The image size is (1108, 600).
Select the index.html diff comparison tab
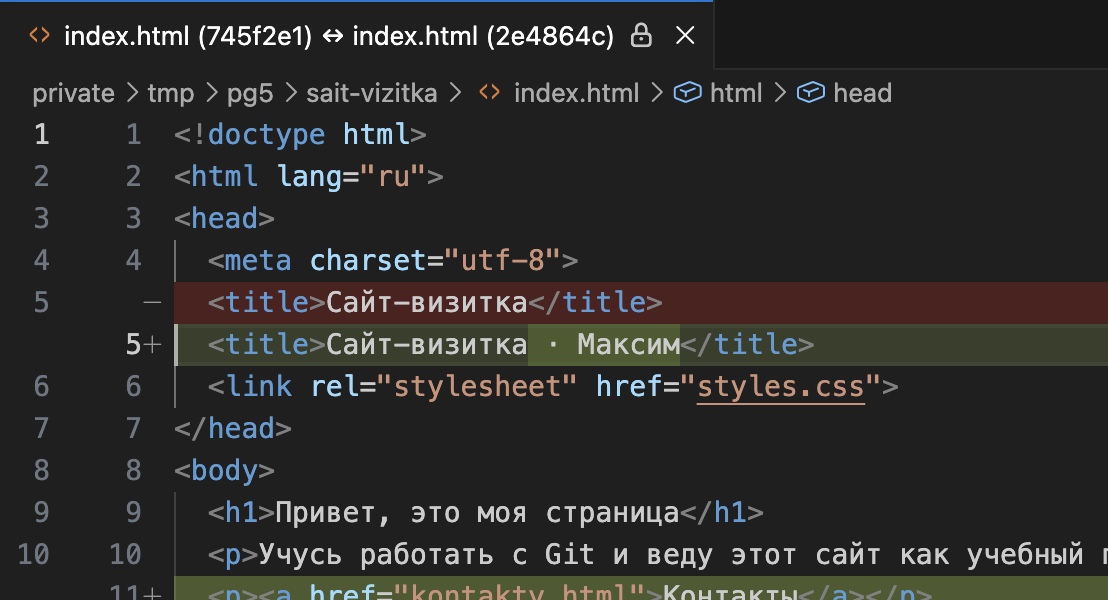pos(357,35)
